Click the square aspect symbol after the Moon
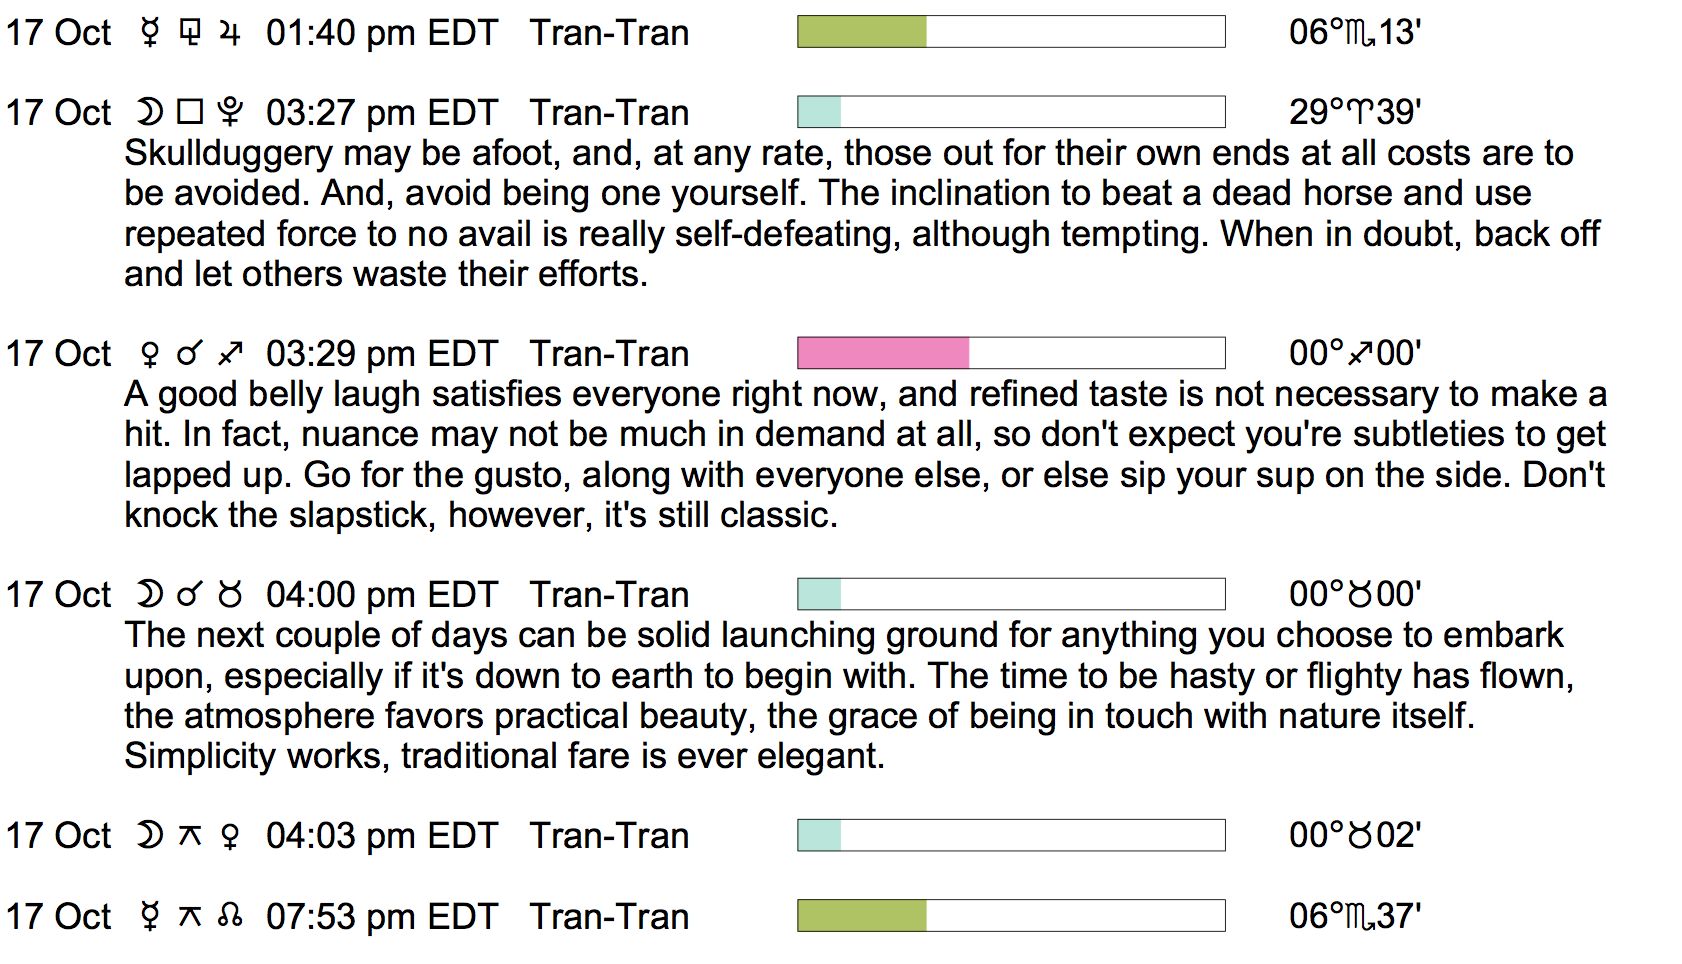 coord(190,112)
